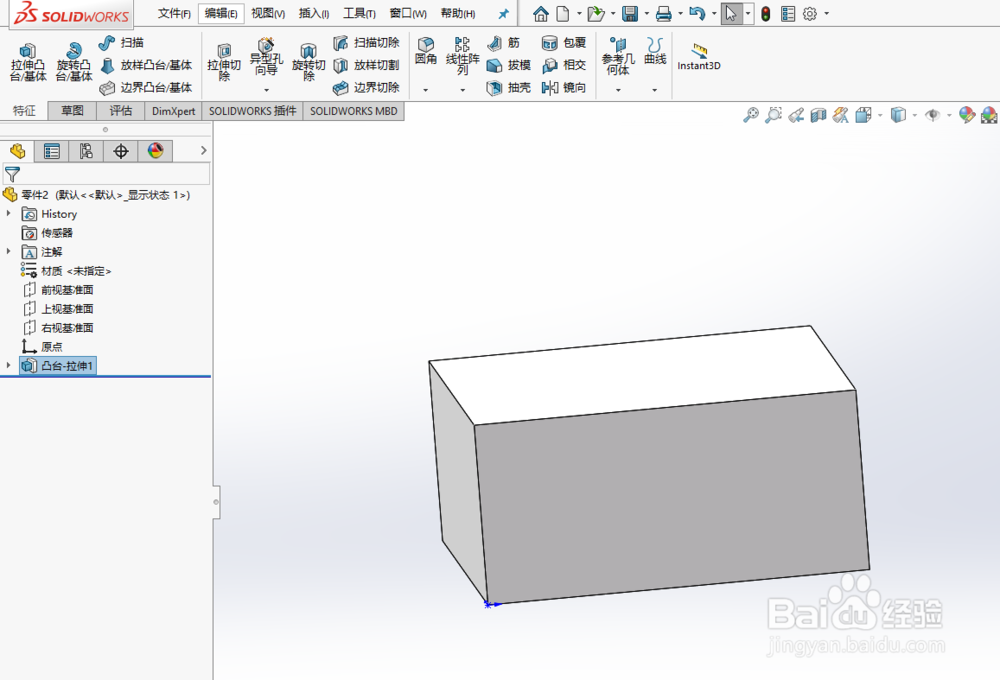
Task: Open the 编辑外观 color tool
Action: [965, 114]
